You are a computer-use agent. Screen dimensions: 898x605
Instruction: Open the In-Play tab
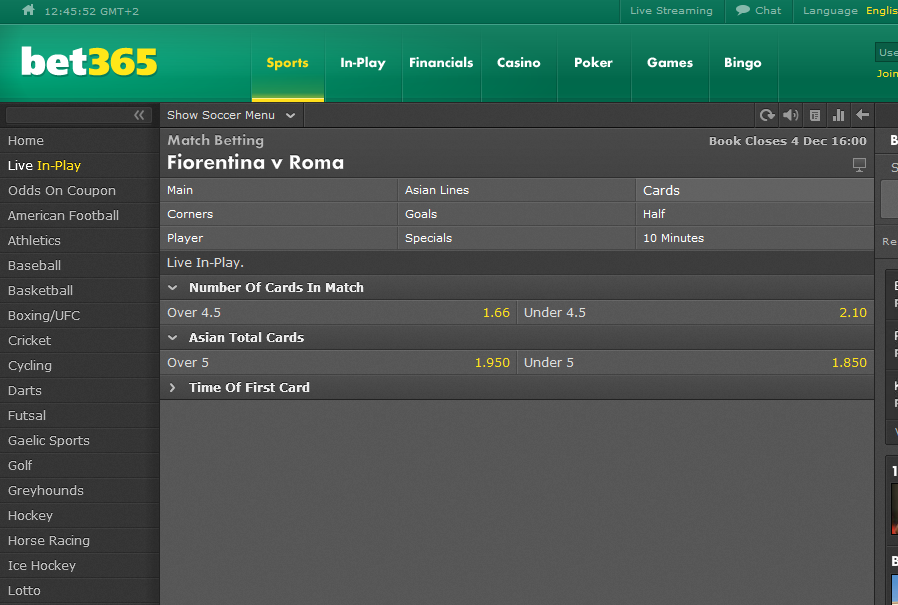[363, 62]
